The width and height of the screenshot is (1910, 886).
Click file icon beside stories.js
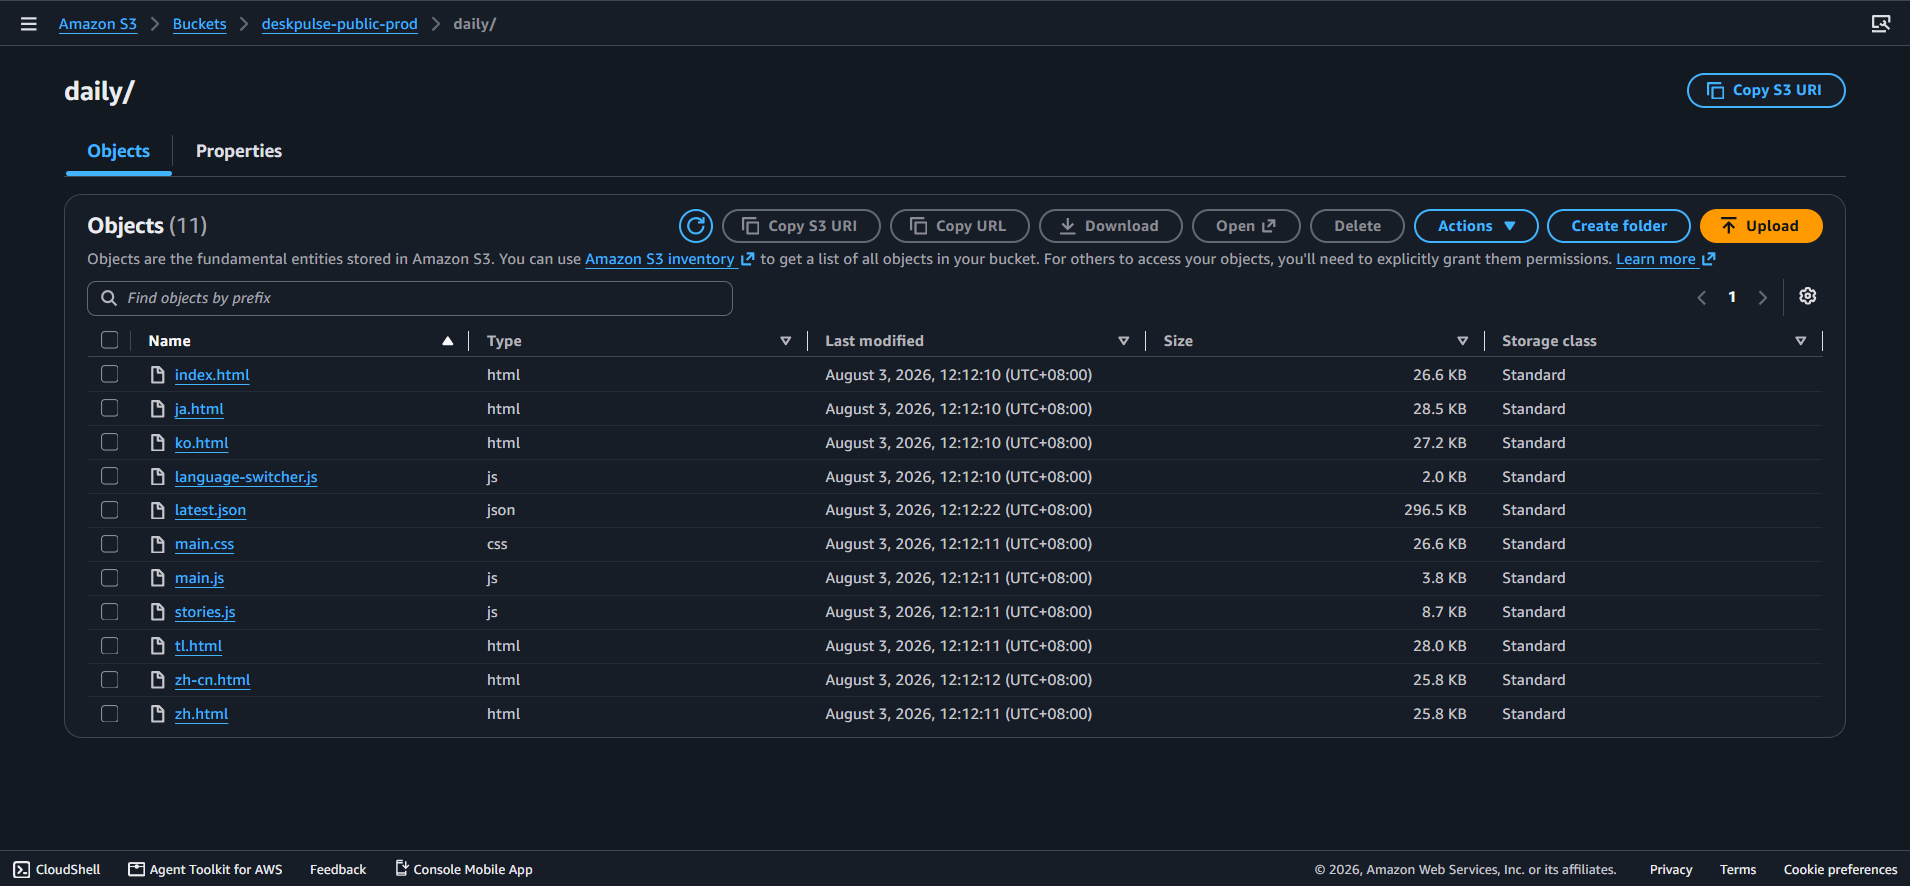157,612
